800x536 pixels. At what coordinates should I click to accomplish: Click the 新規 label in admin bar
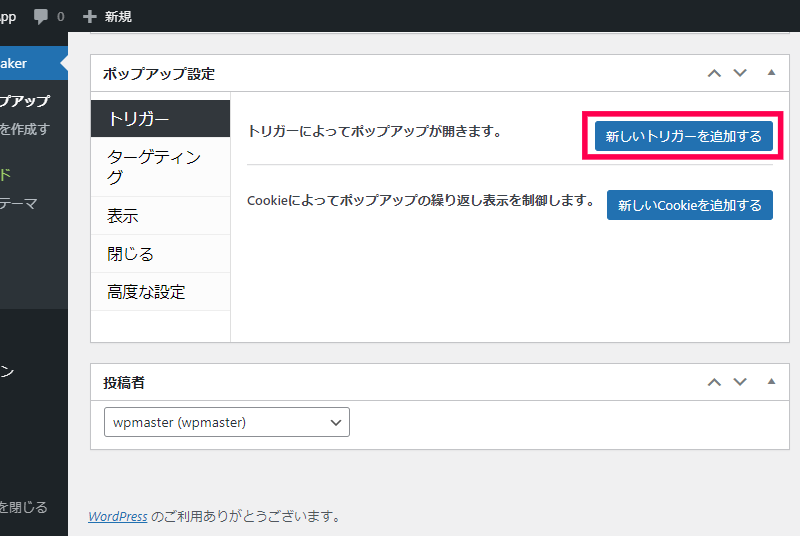(x=118, y=17)
